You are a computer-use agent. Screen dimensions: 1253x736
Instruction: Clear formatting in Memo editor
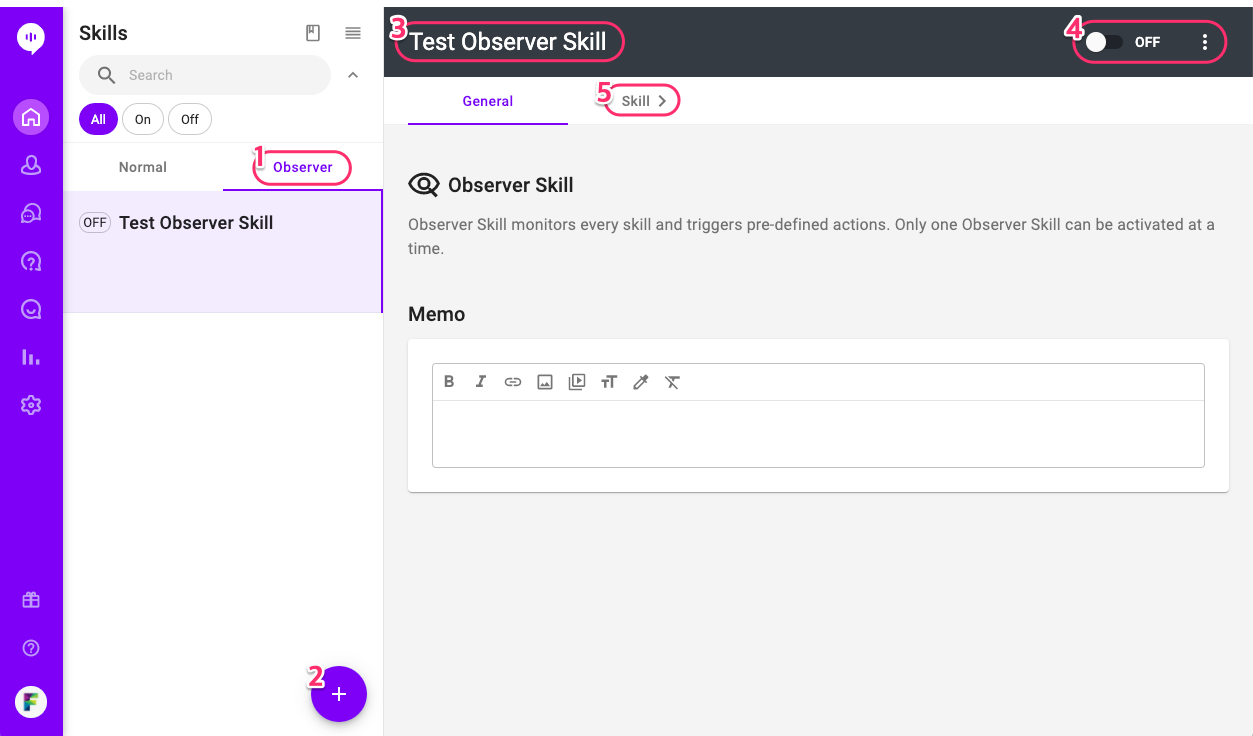673,382
